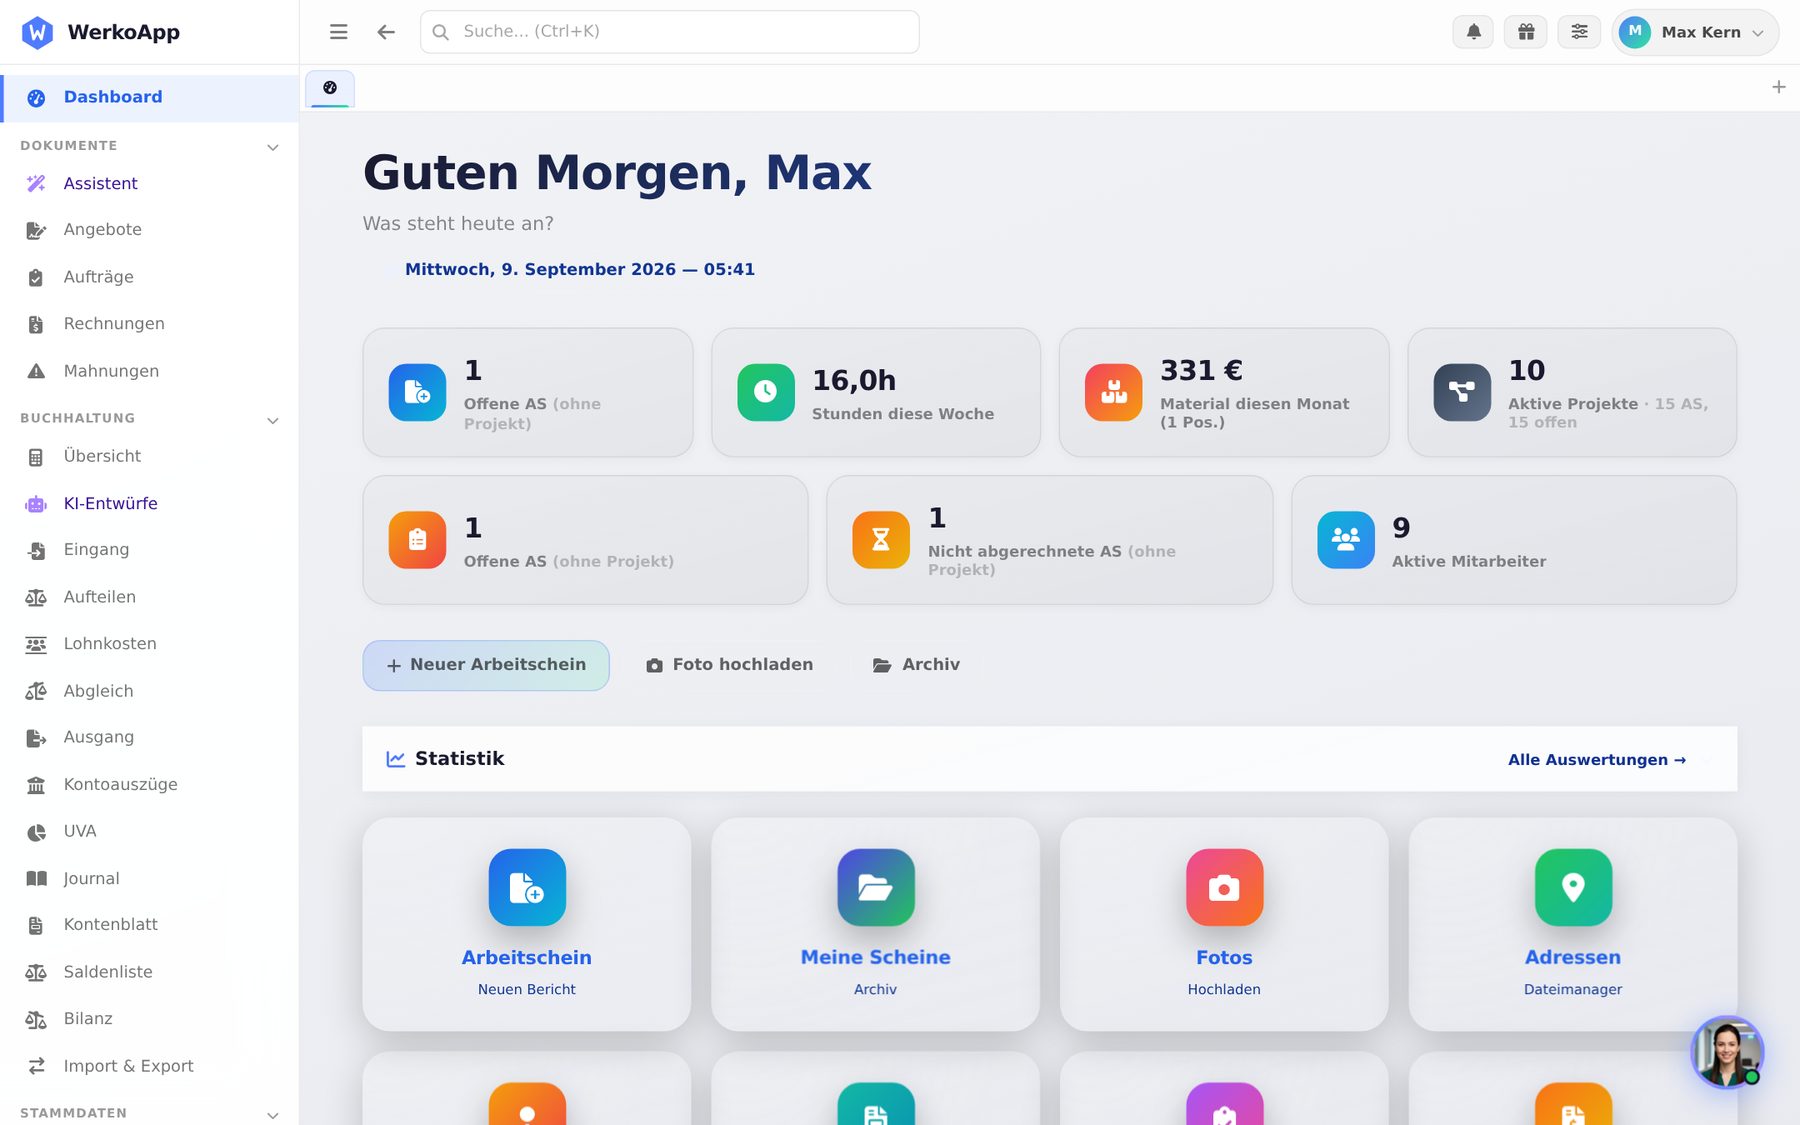
Task: Click the Statistik chart icon
Action: click(396, 759)
